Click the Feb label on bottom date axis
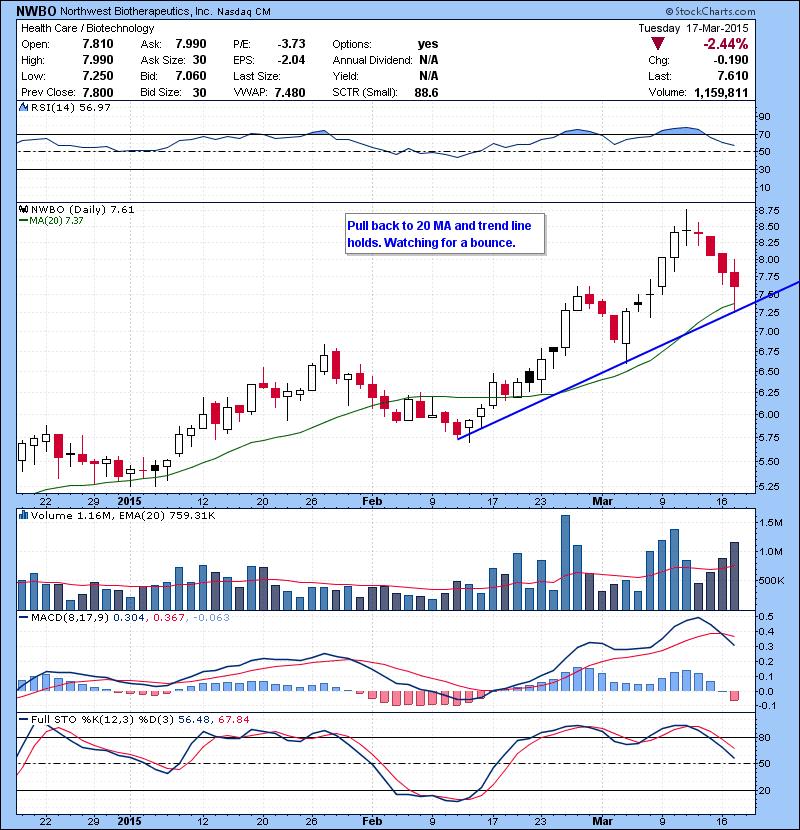 [x=372, y=820]
